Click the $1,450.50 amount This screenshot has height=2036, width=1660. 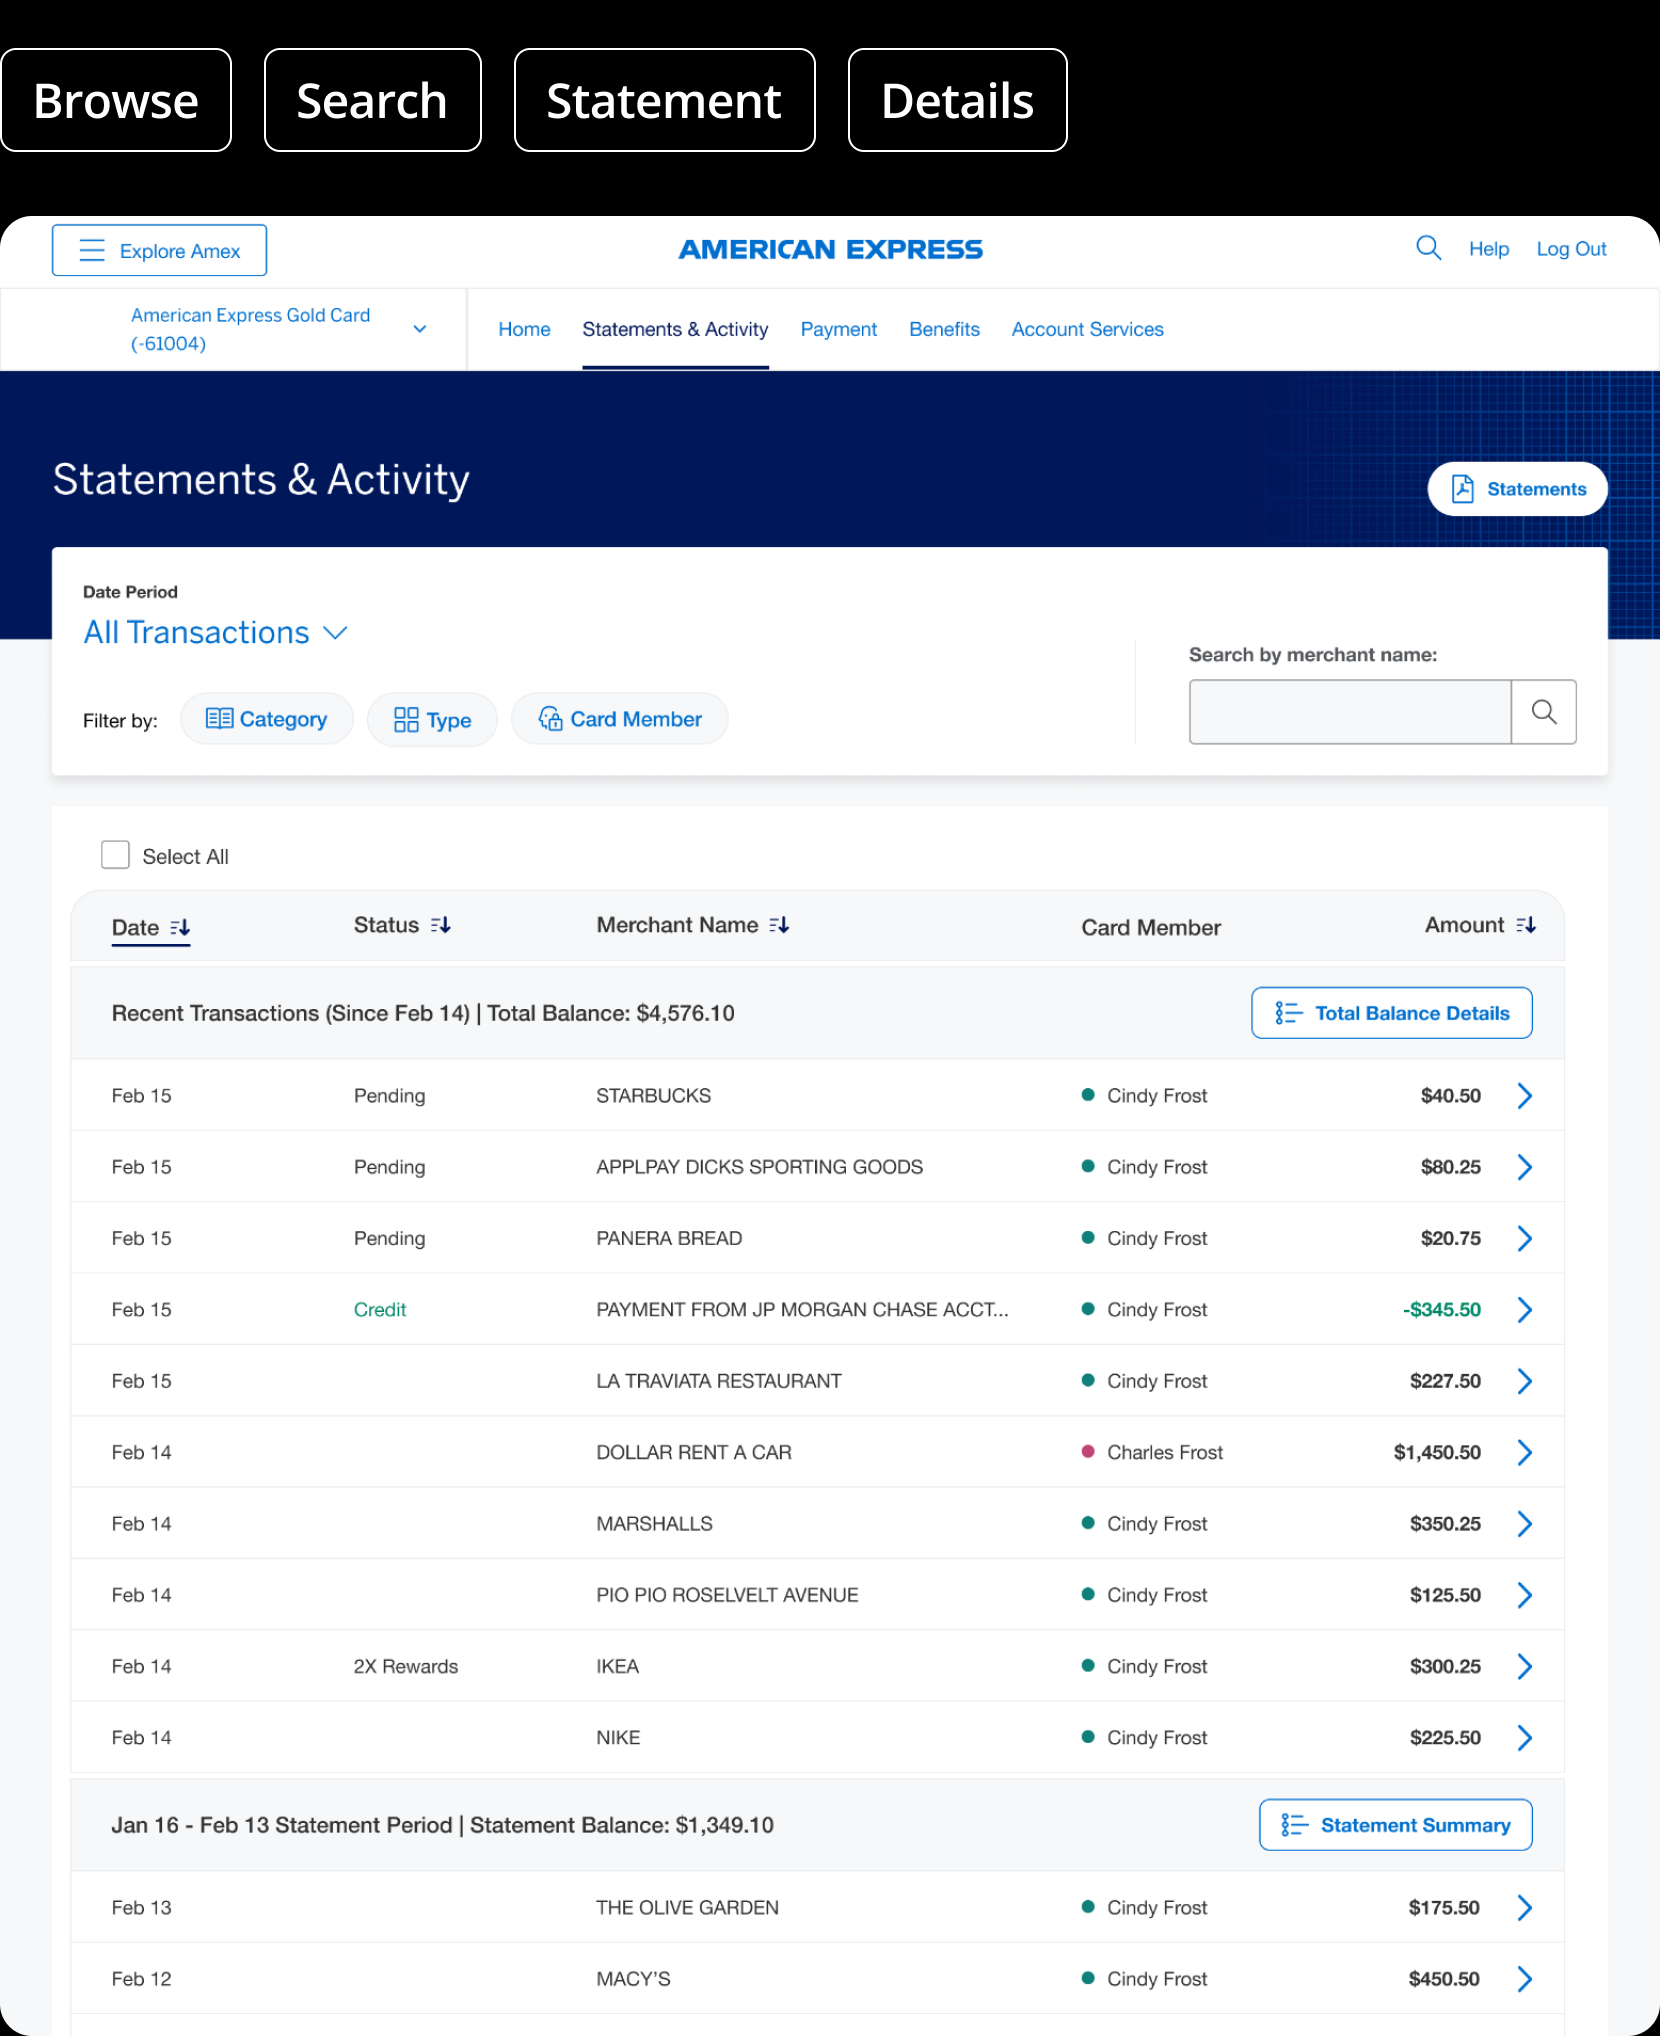1437,1453
